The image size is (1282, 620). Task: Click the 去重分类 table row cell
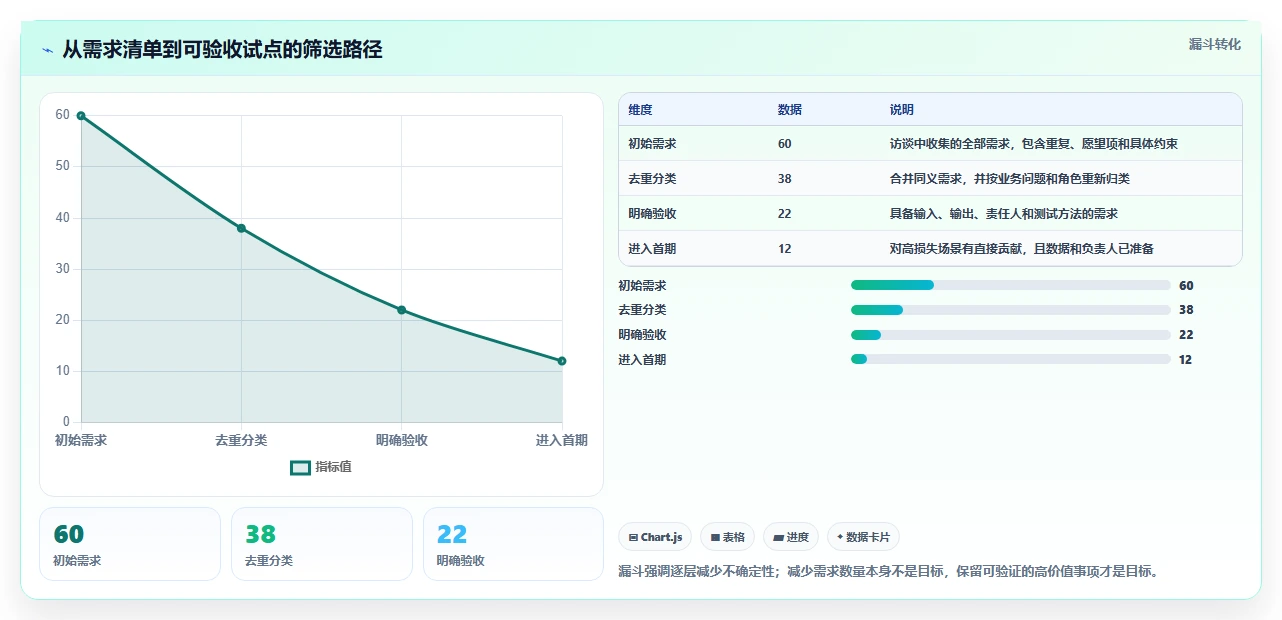click(652, 179)
